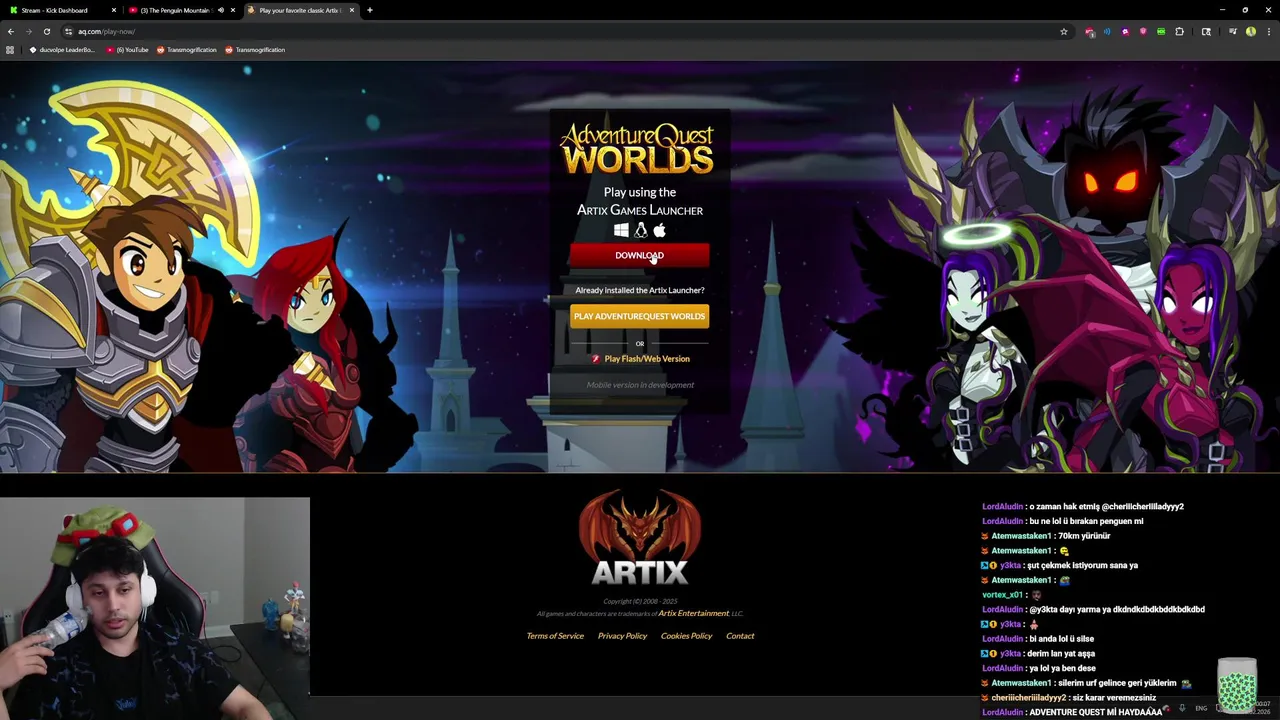
Task: Open the purple extension icon
Action: [x=1125, y=31]
